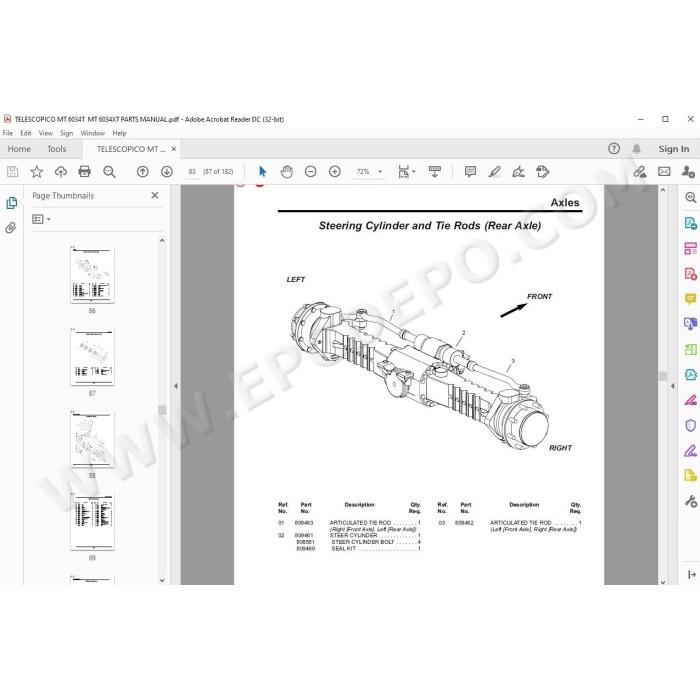Open the search tool in the right pane

coord(690,197)
